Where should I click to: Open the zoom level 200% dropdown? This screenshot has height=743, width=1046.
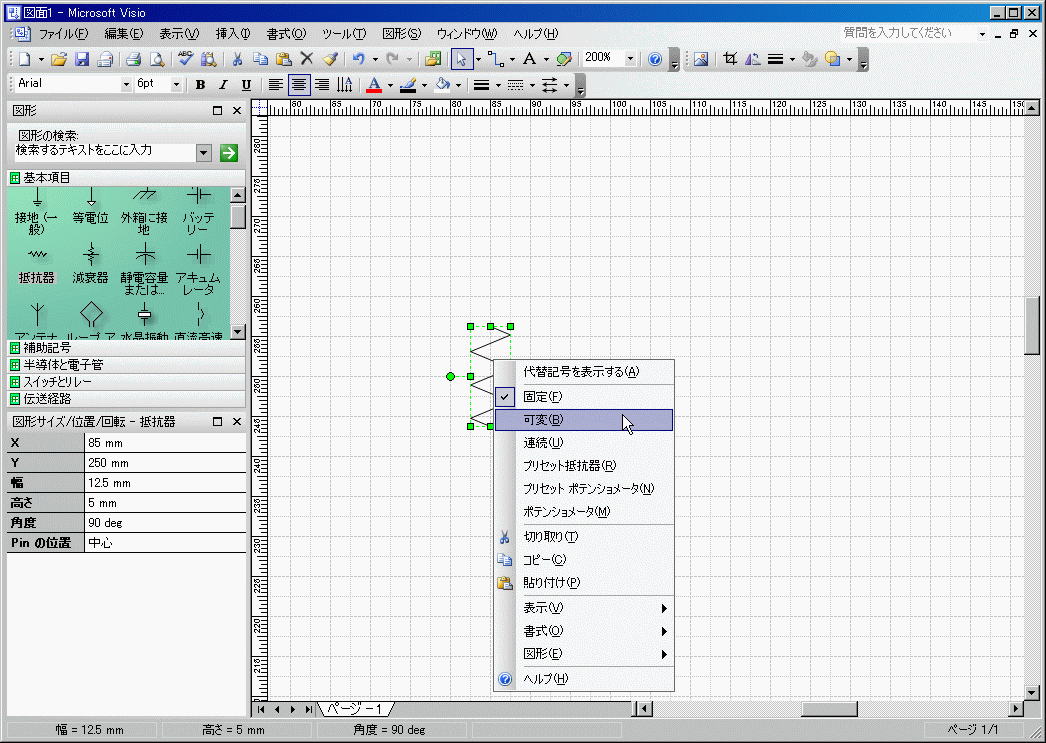tap(630, 59)
